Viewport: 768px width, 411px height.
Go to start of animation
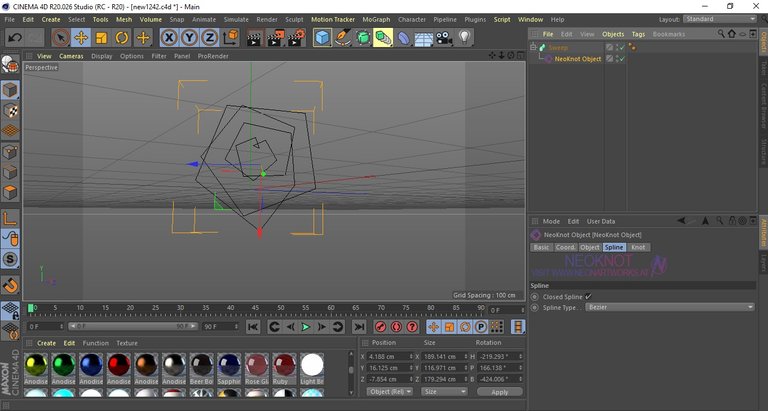click(x=253, y=327)
